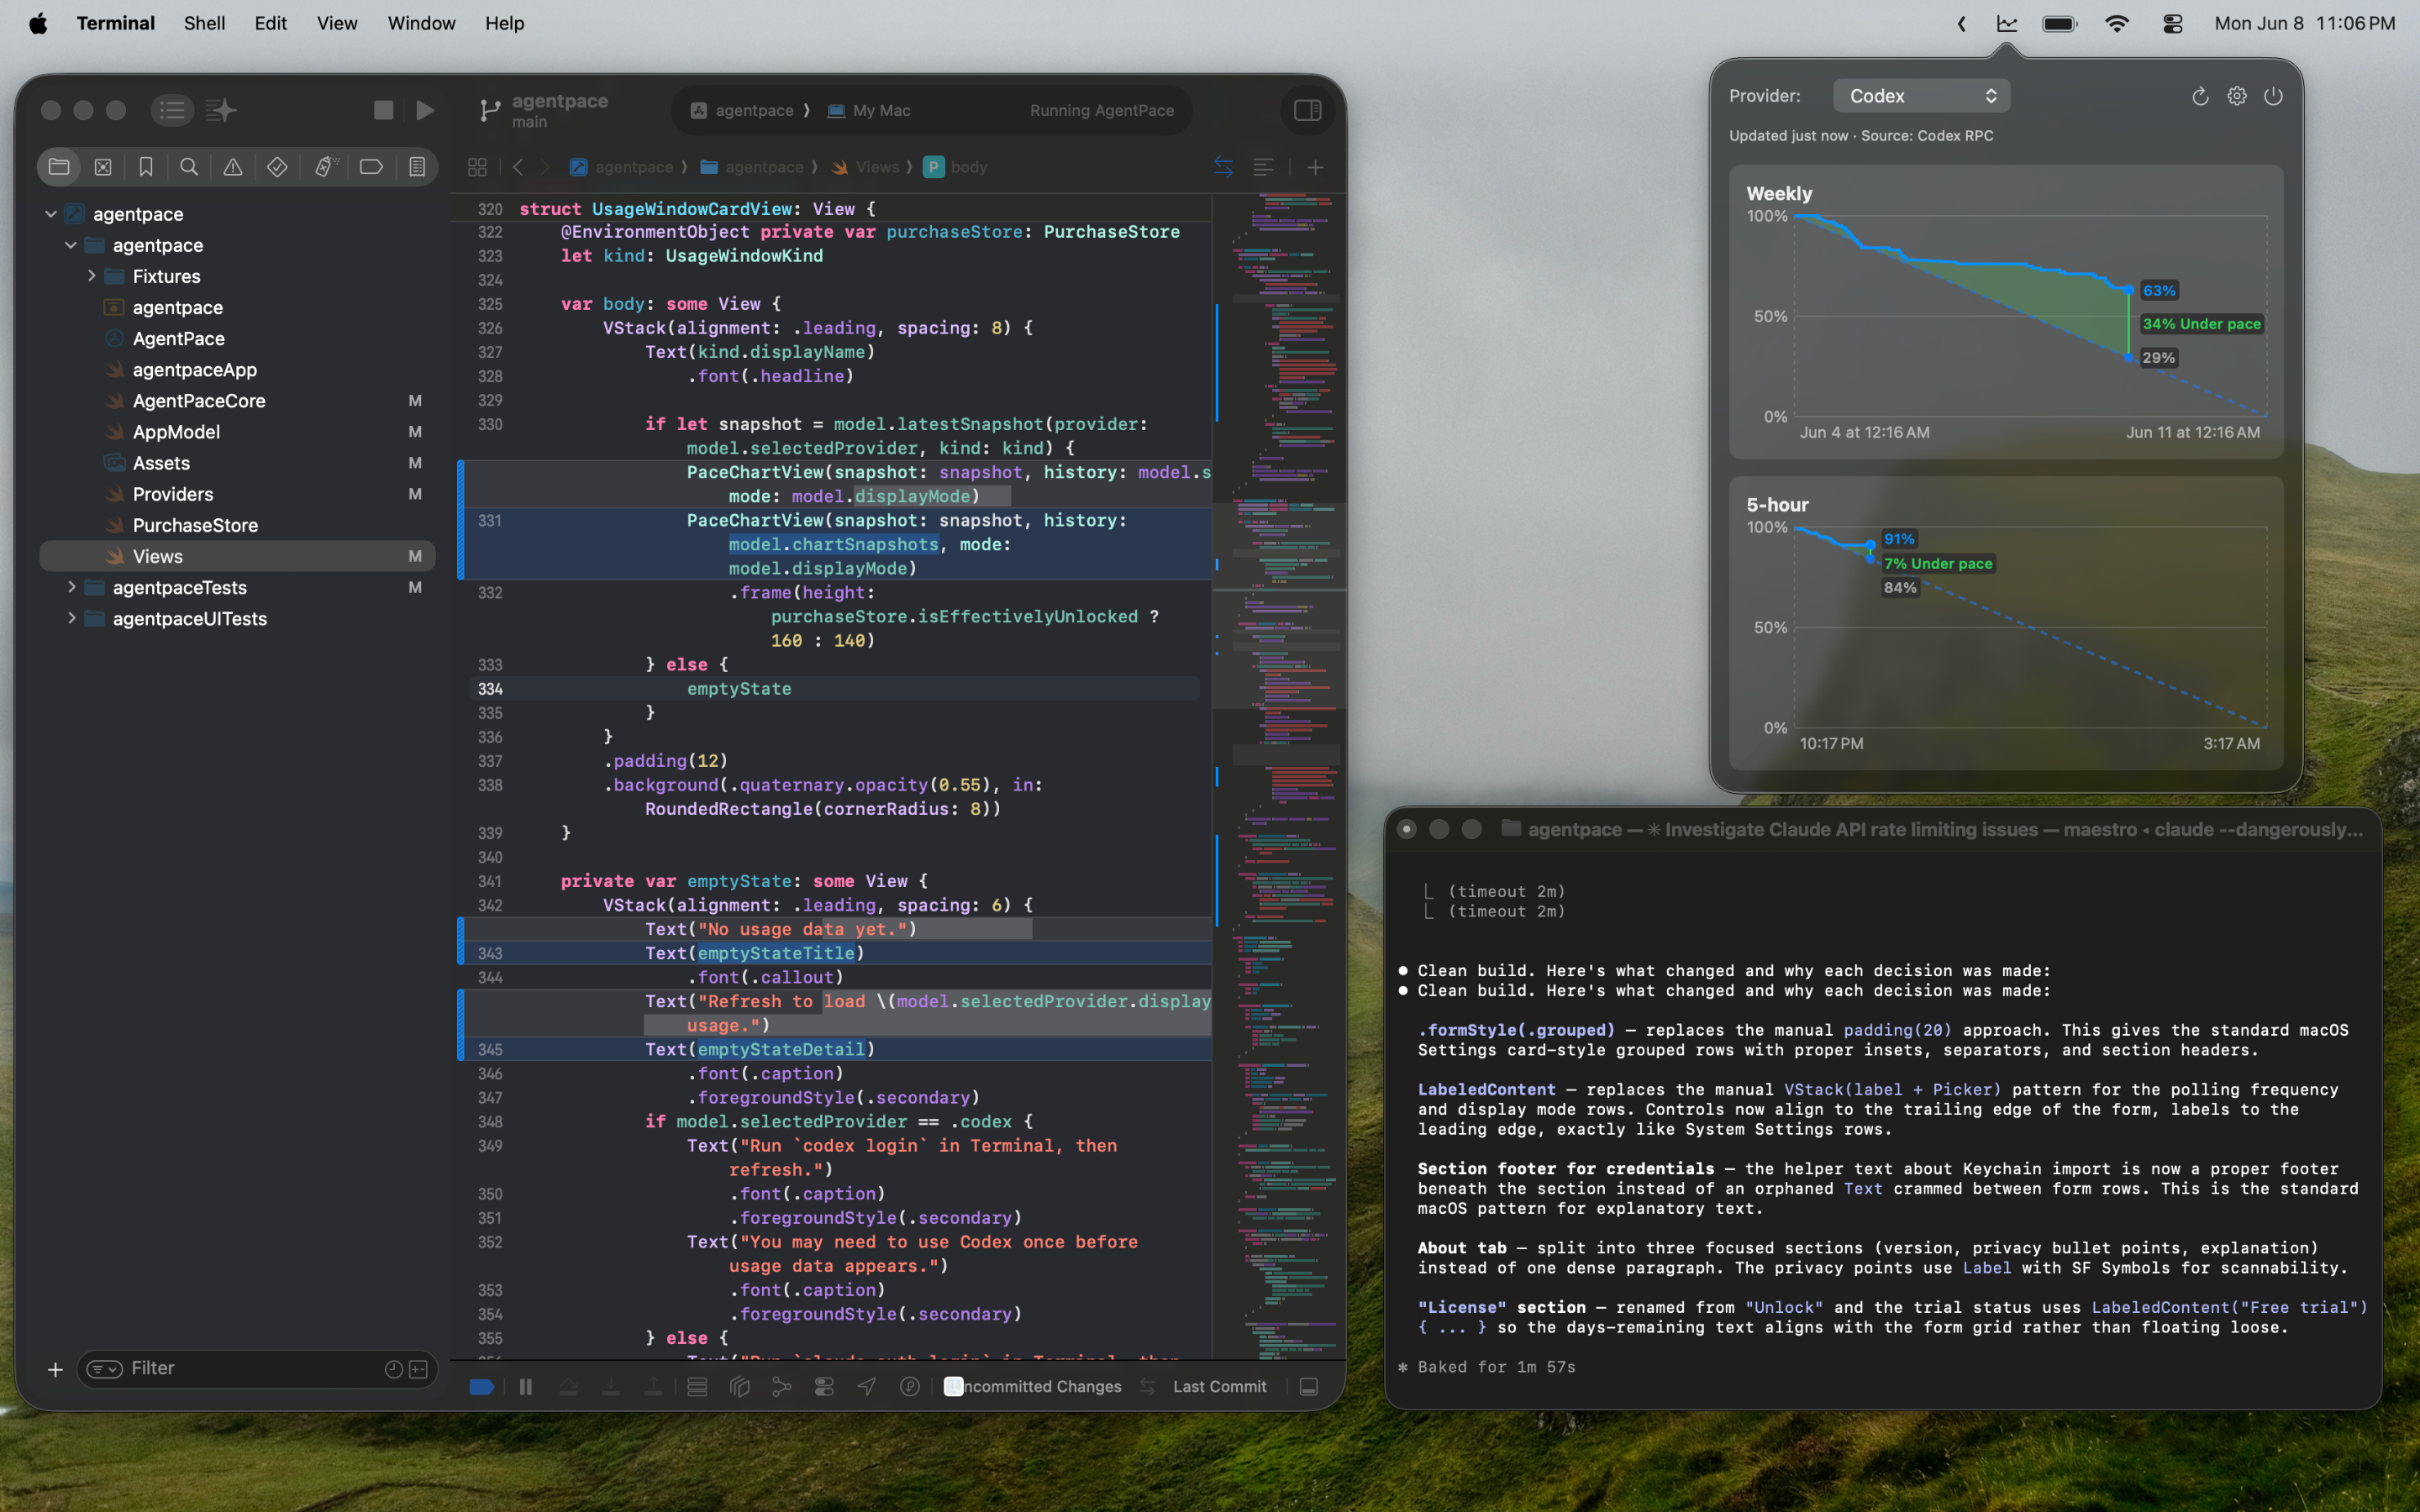
Task: Select Uncommitted Changes comparison
Action: 1034,1386
